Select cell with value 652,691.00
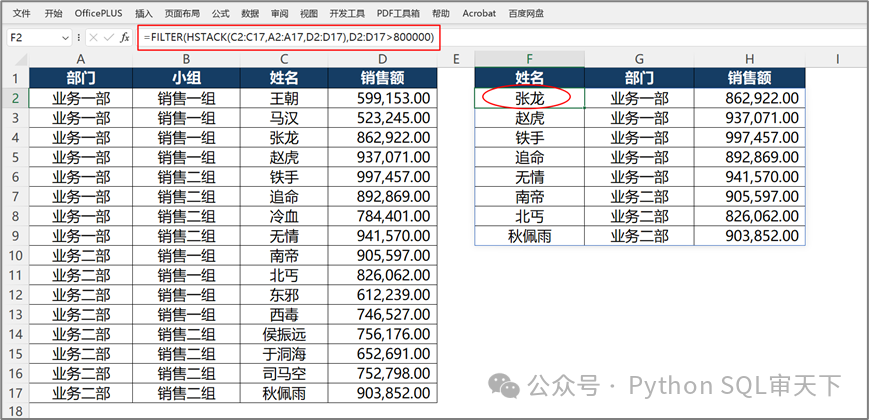869x420 pixels. click(382, 354)
